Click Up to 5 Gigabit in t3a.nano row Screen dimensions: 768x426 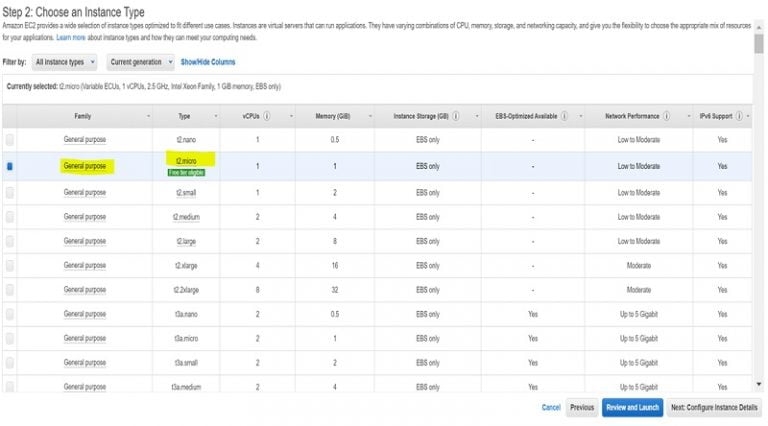tap(639, 314)
